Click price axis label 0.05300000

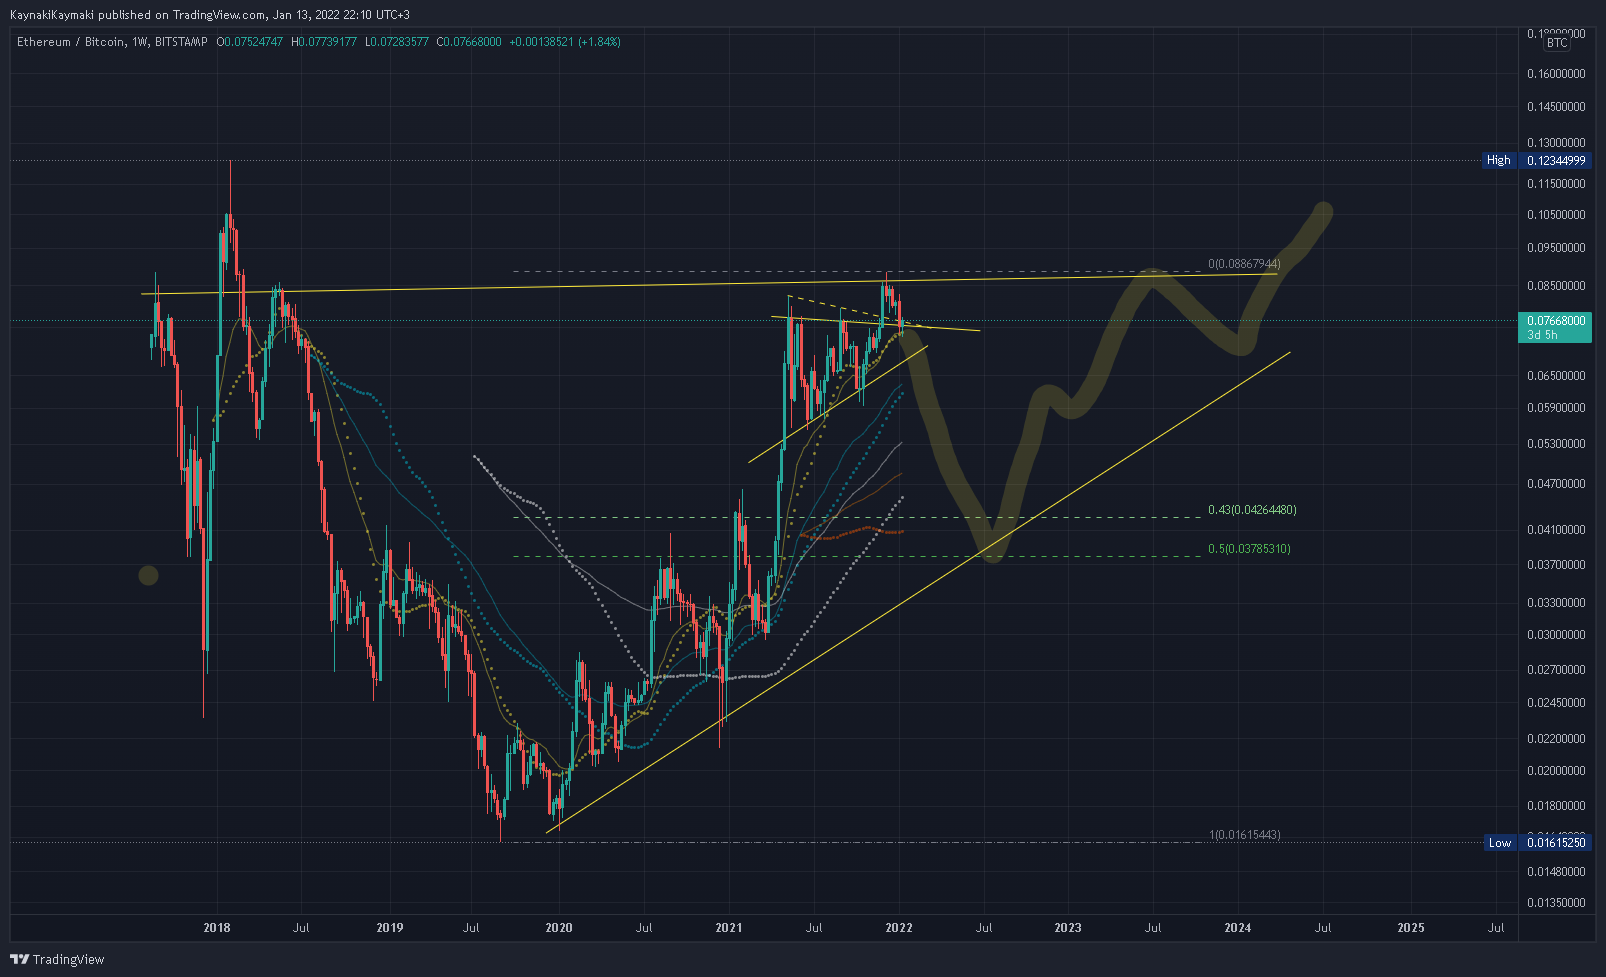point(1556,444)
